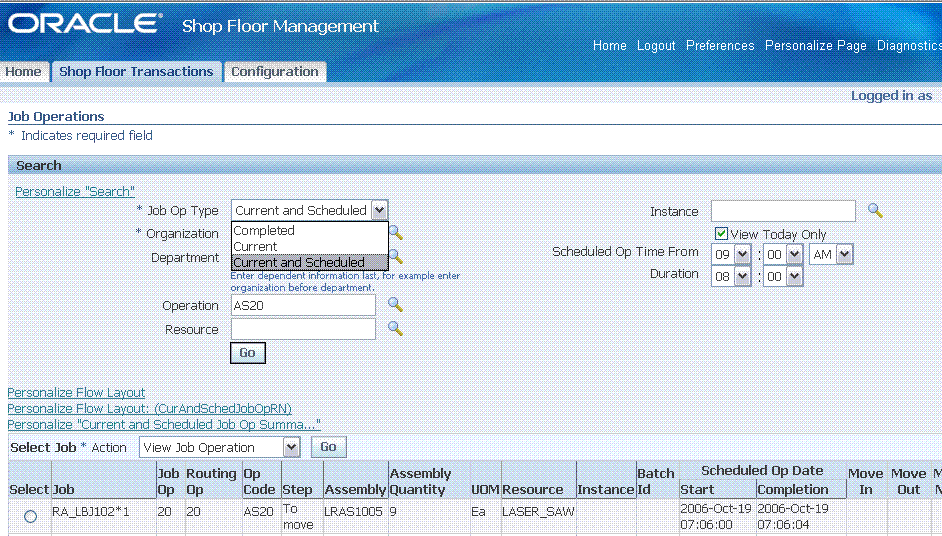This screenshot has width=942, height=536.
Task: Choose Current and Scheduled list option
Action: (x=309, y=263)
